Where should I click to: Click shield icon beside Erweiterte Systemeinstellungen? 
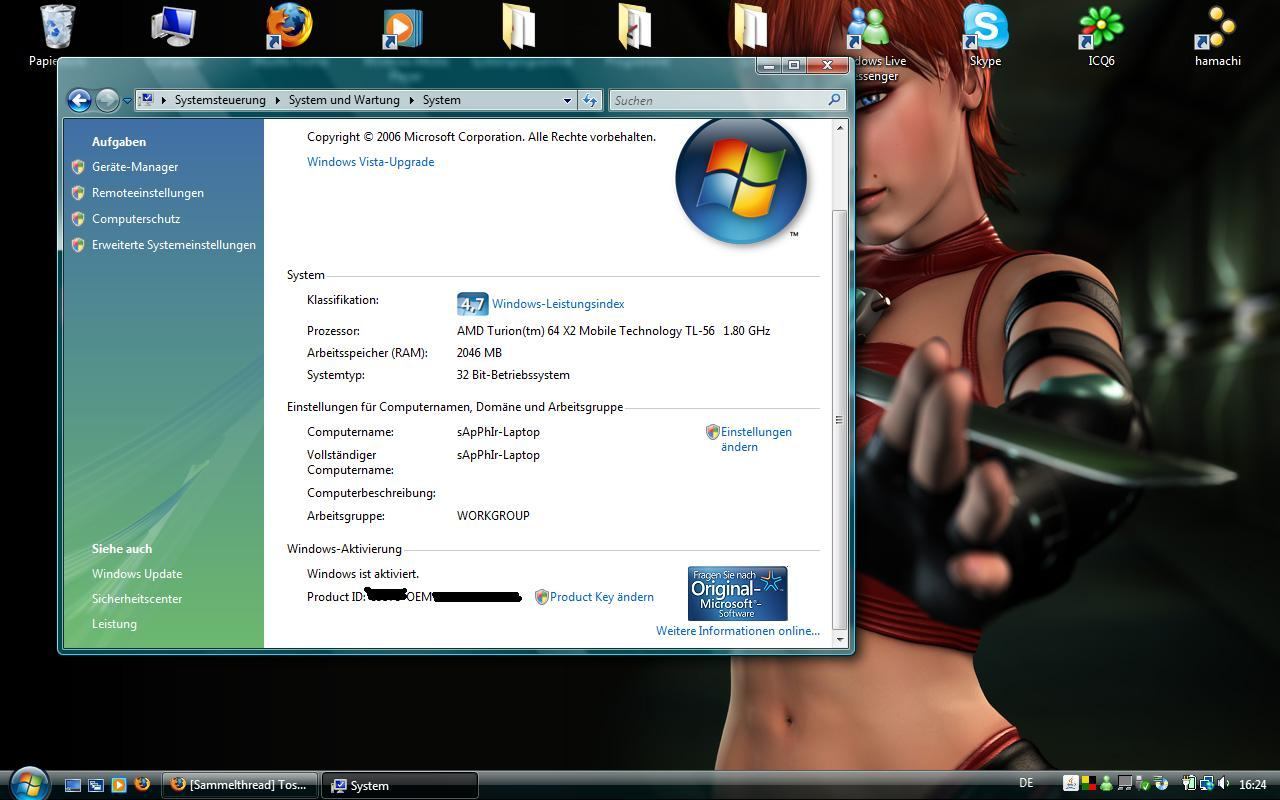pyautogui.click(x=78, y=245)
